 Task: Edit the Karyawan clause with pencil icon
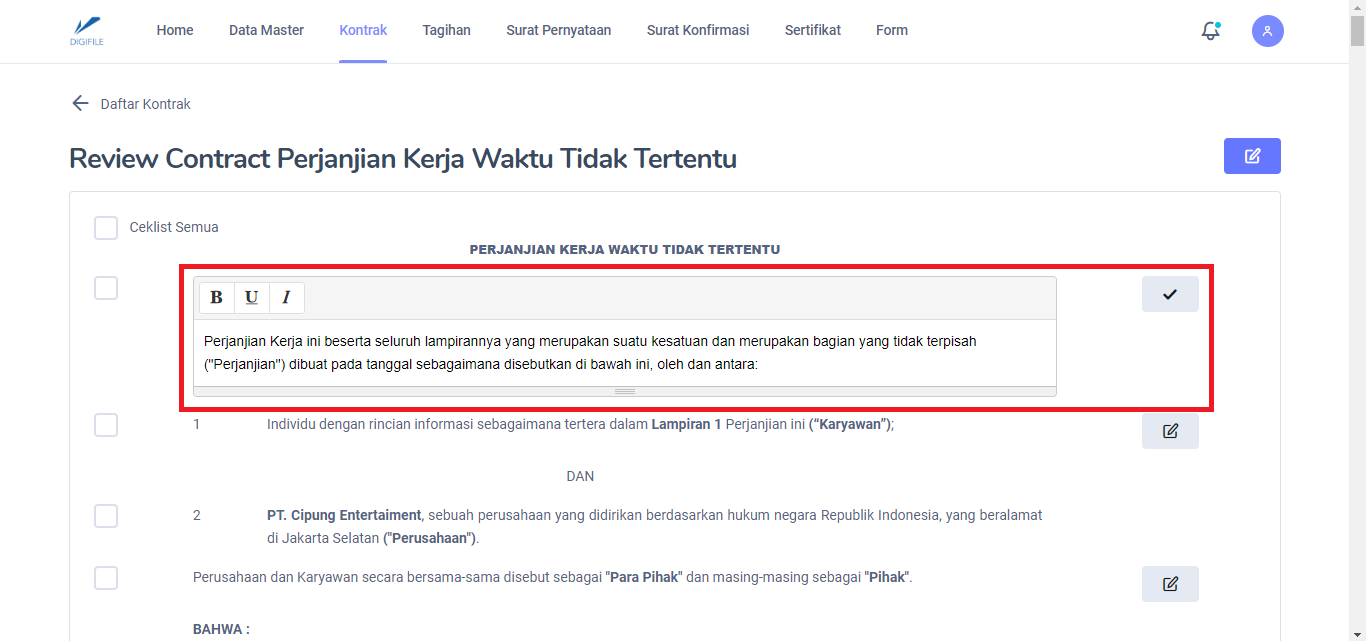point(1170,431)
